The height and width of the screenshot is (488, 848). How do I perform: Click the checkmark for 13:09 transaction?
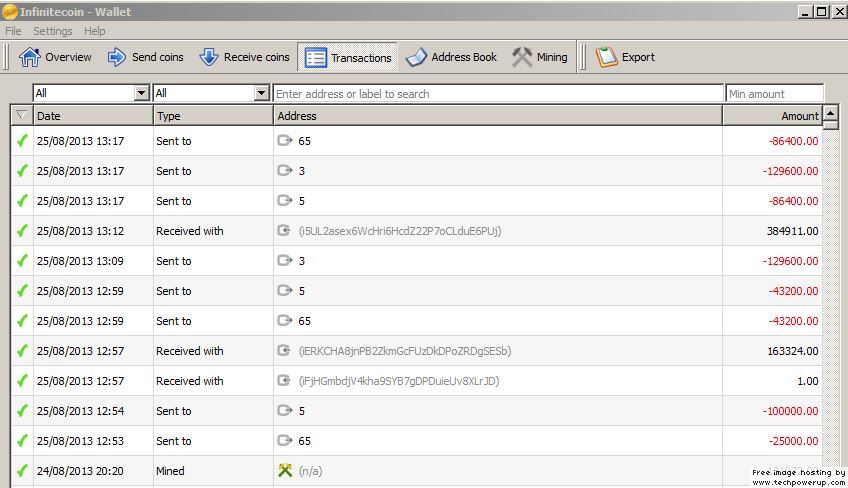[22, 261]
